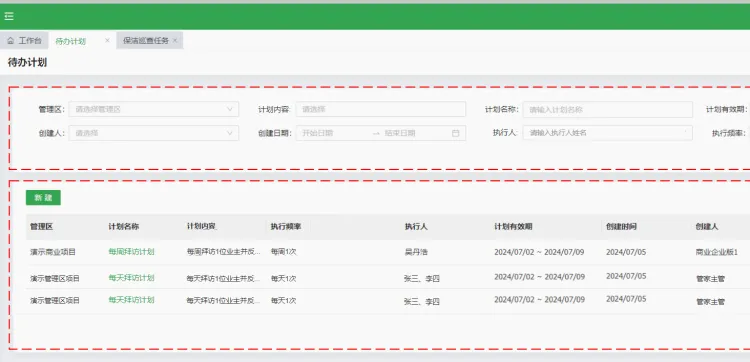The width and height of the screenshot is (750, 362).
Task: Open 每天拜访计划 link in third row
Action: point(132,300)
